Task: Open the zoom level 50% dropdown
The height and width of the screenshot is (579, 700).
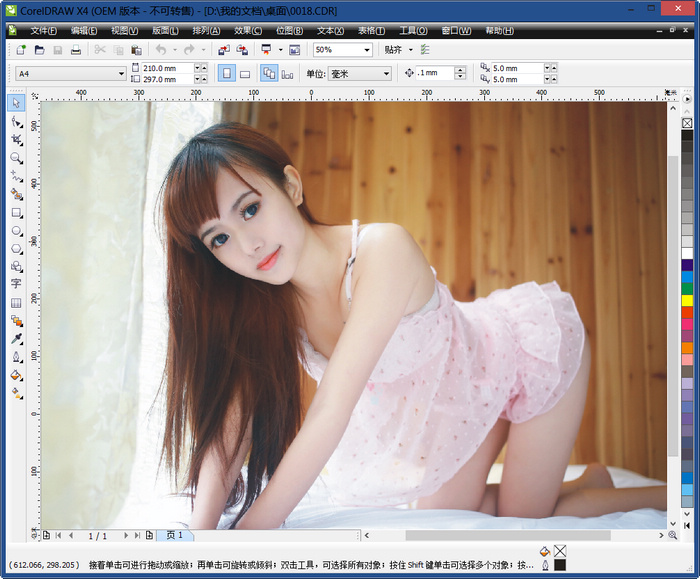Action: pyautogui.click(x=367, y=50)
